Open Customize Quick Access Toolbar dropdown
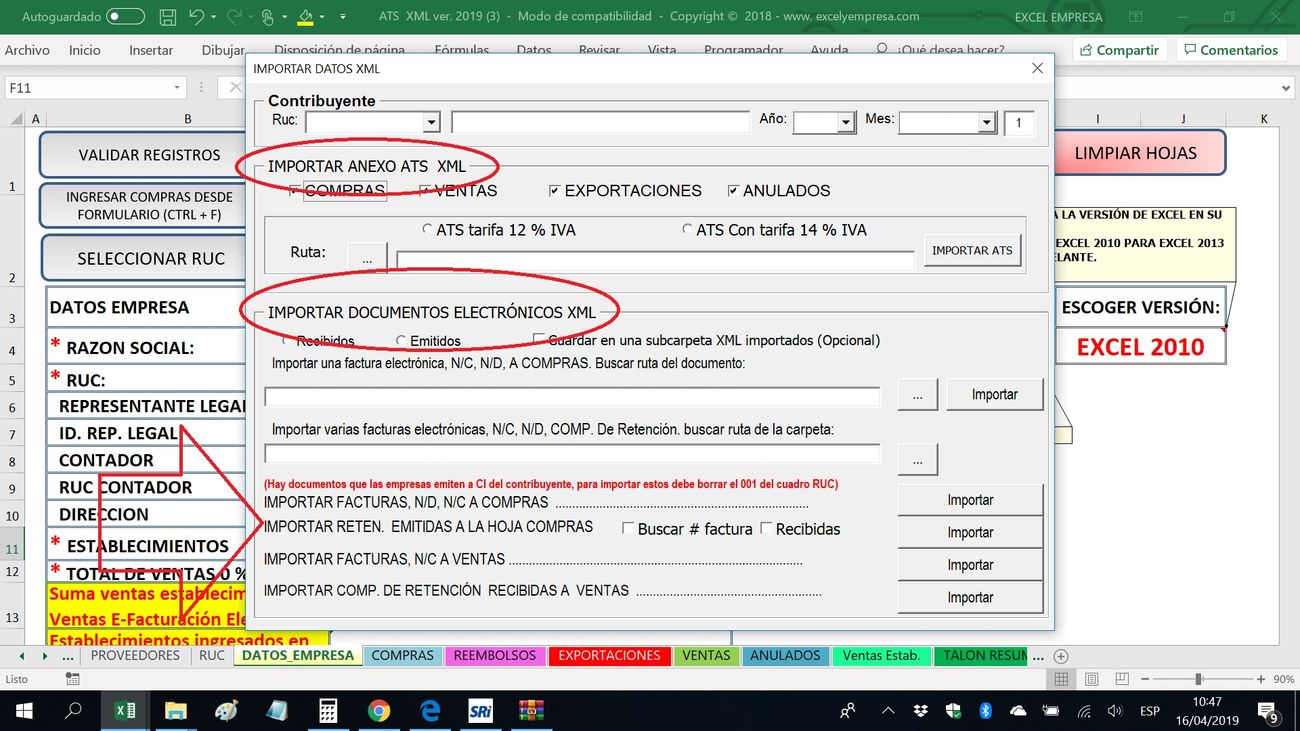This screenshot has height=731, width=1300. point(343,17)
